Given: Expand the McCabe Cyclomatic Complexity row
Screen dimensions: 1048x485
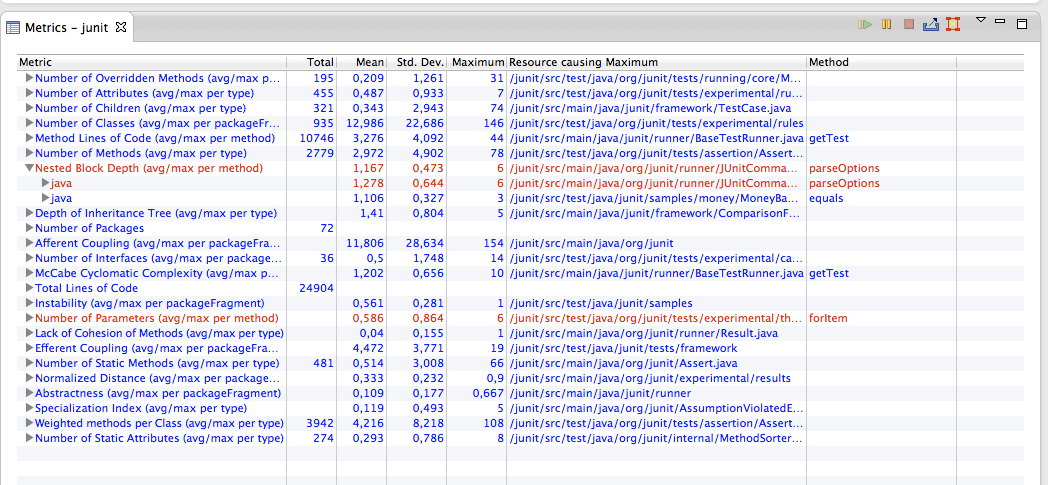Looking at the screenshot, I should 29,273.
